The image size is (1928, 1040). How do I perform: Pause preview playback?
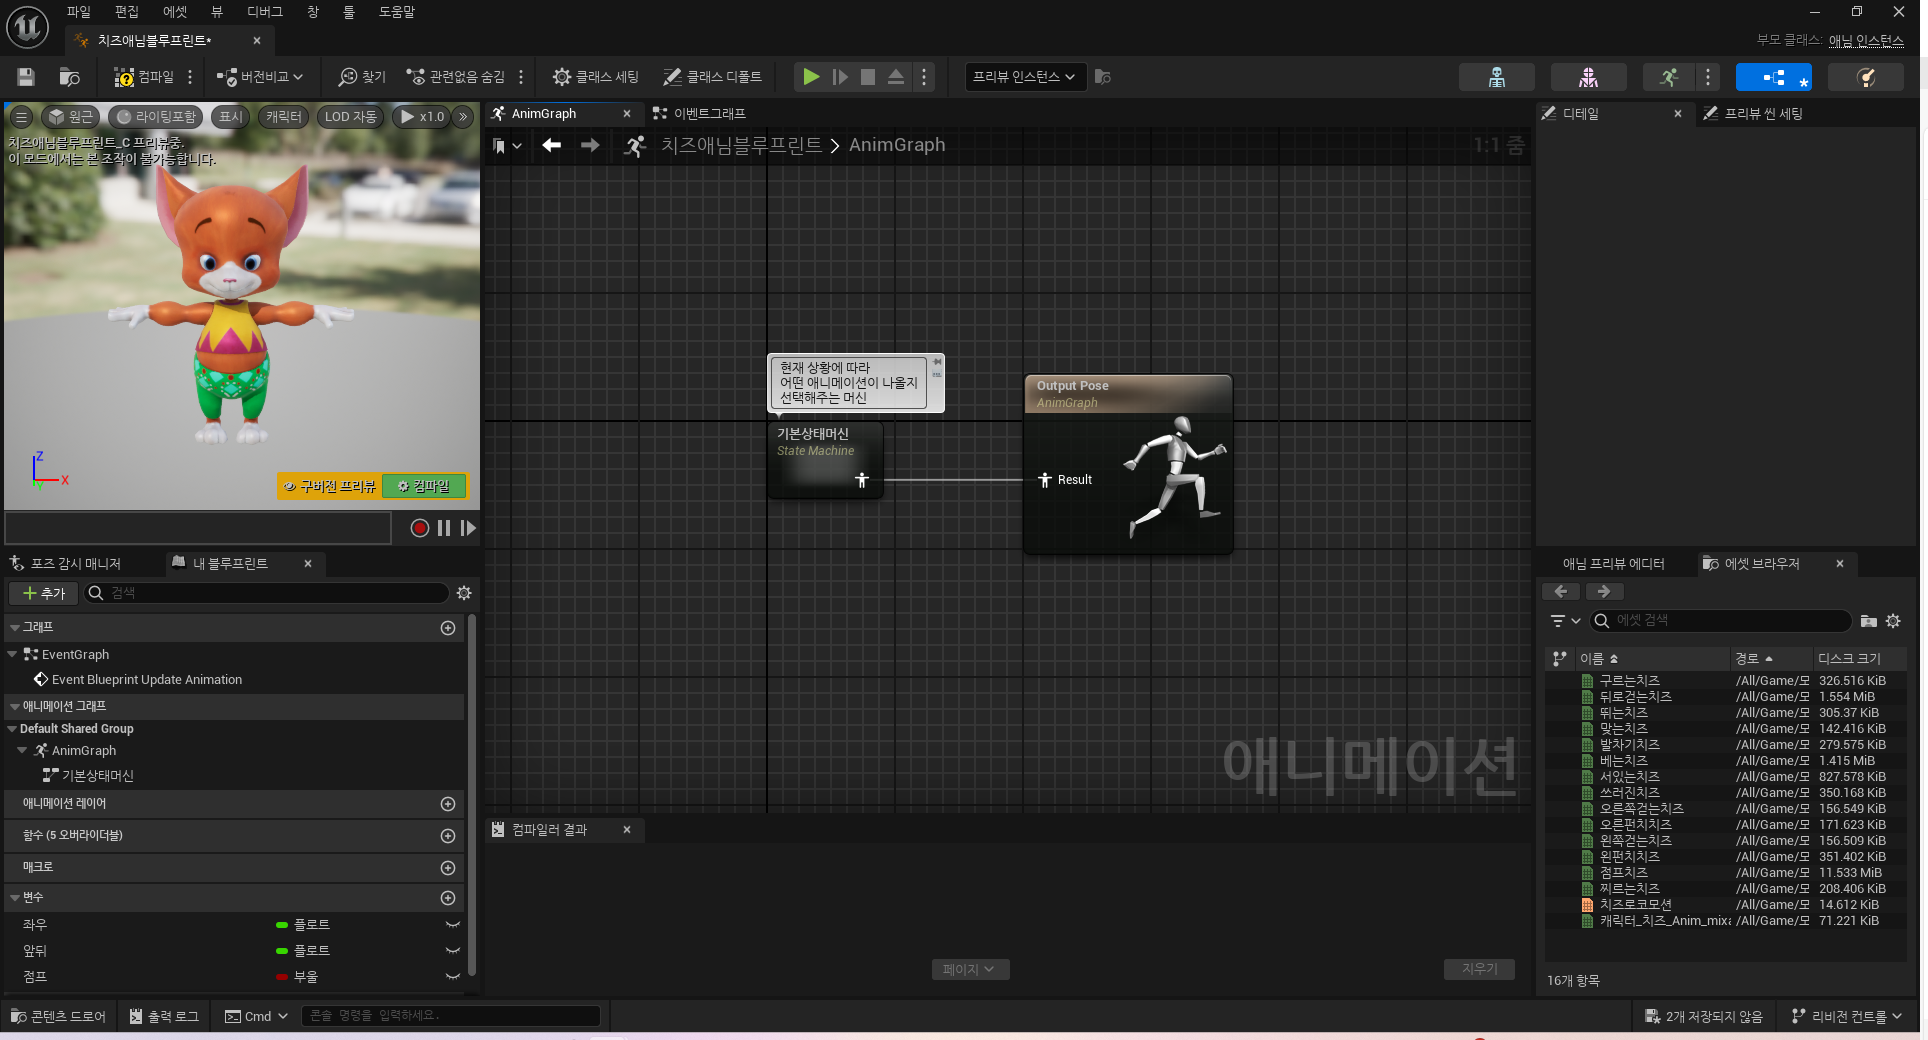click(444, 528)
